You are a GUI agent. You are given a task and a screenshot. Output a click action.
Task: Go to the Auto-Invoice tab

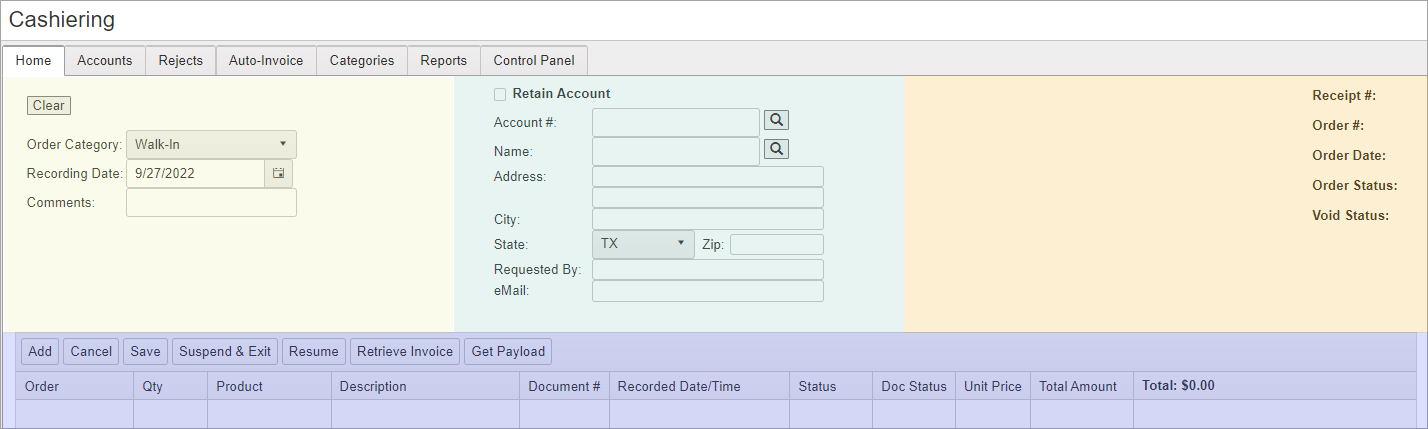tap(266, 61)
